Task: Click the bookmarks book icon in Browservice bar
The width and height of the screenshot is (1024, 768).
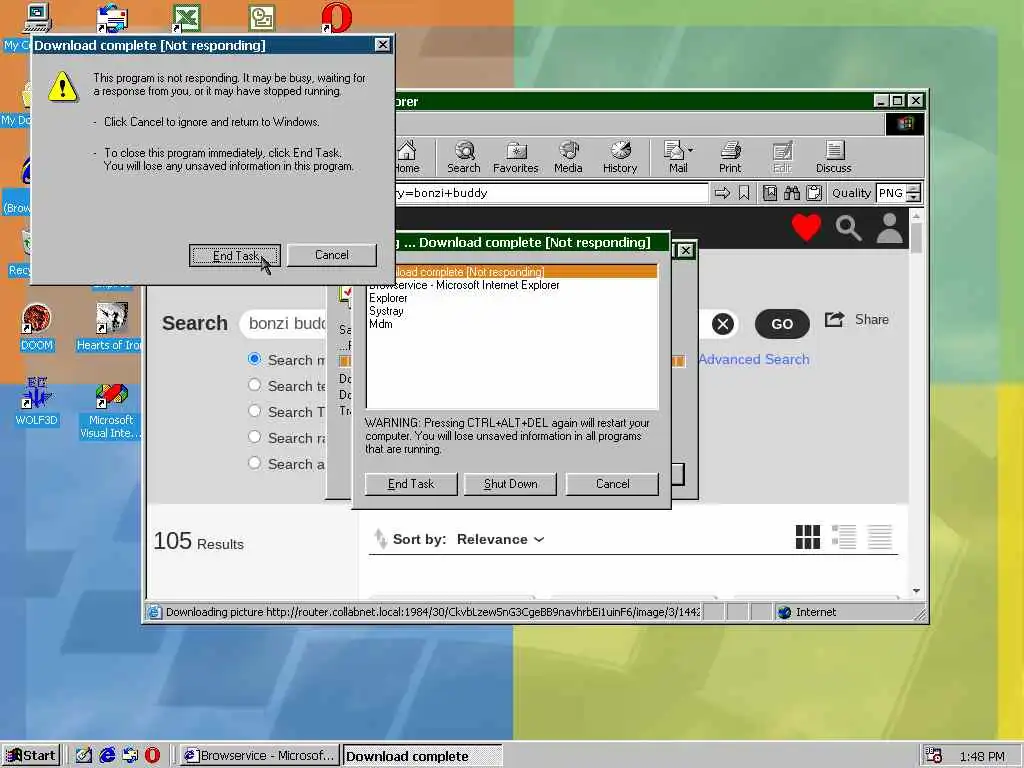Action: pyautogui.click(x=770, y=193)
